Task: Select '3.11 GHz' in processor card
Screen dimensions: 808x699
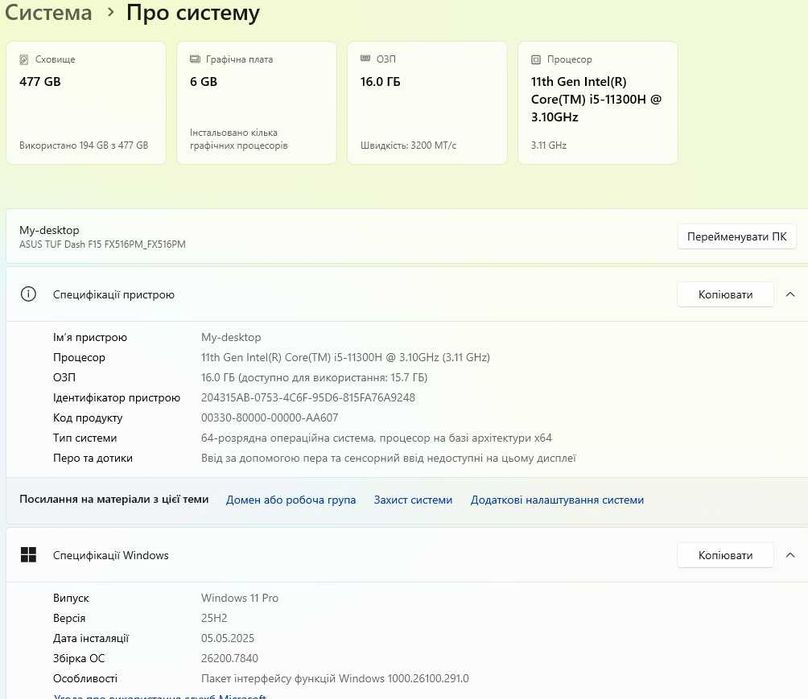Action: 549,145
